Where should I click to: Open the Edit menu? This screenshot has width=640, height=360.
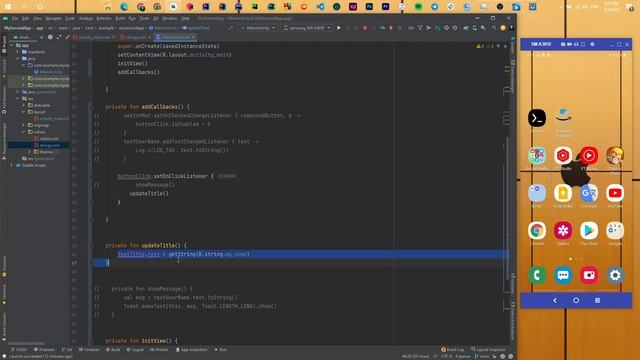[25, 18]
